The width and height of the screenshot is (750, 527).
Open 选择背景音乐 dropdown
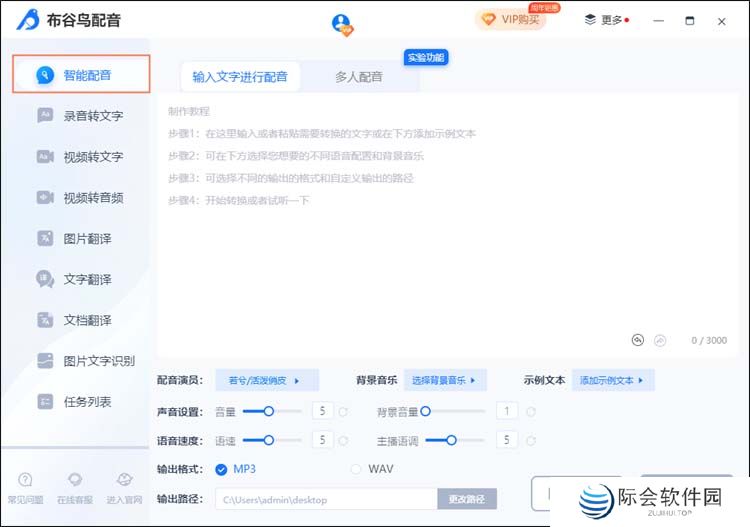[445, 380]
